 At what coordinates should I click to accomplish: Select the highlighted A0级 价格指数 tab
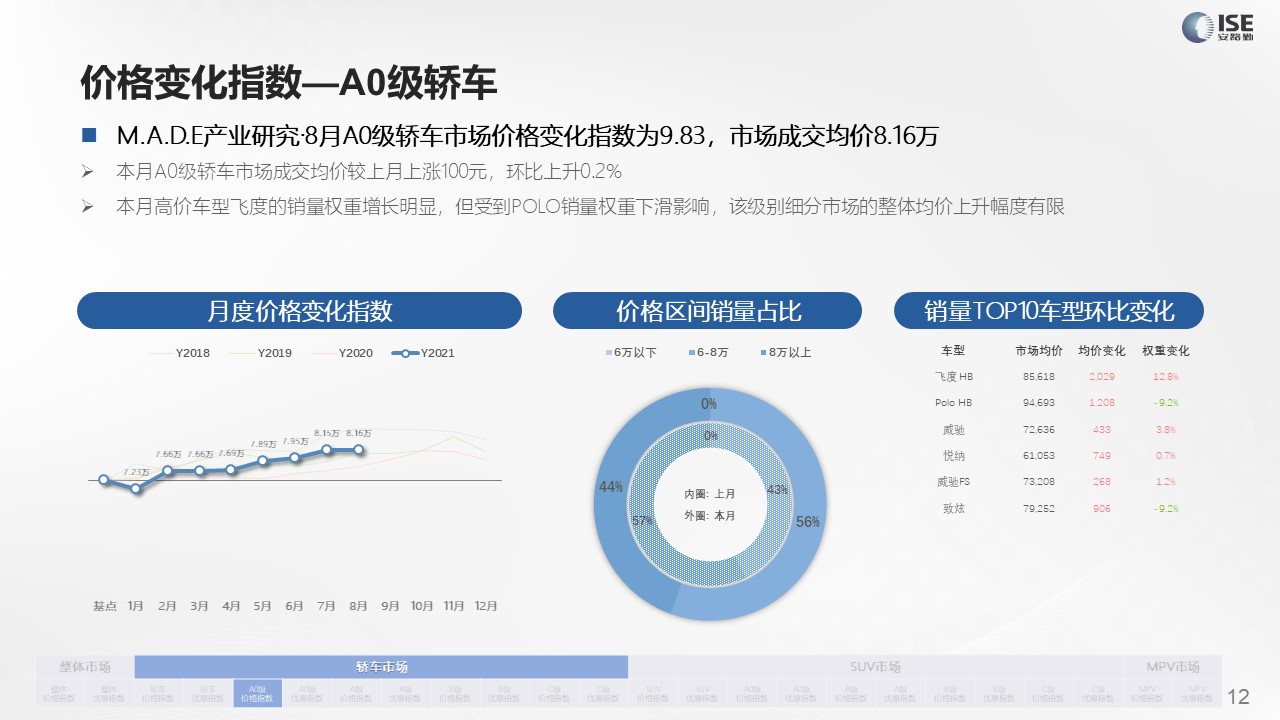pyautogui.click(x=258, y=693)
